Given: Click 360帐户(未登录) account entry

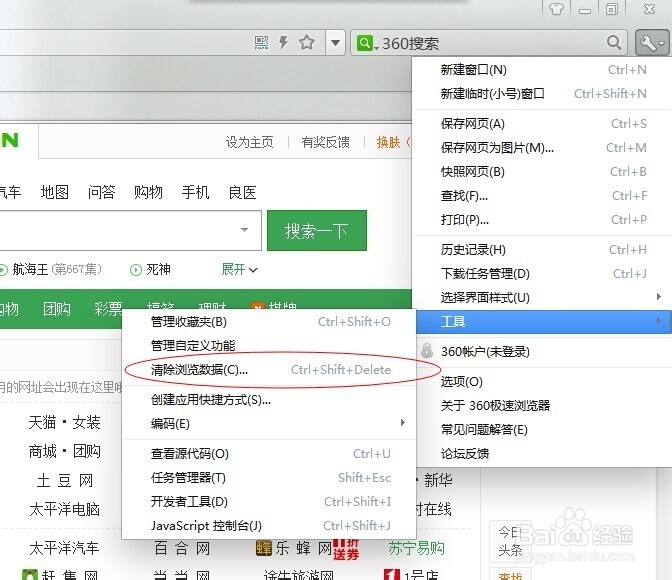Looking at the screenshot, I should click(x=543, y=352).
